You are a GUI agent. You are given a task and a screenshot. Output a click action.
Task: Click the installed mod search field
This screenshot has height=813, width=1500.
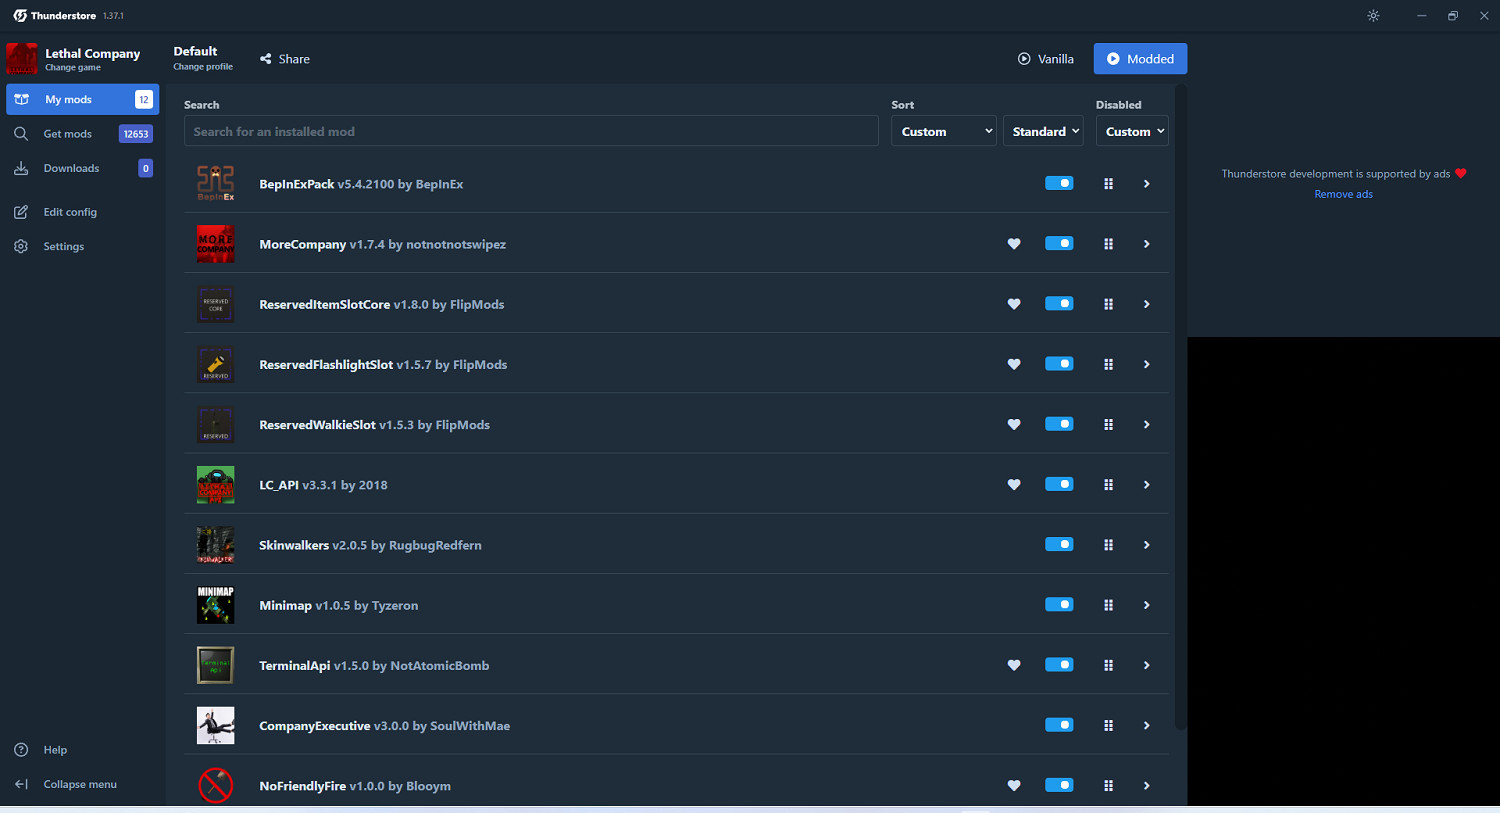(x=530, y=132)
